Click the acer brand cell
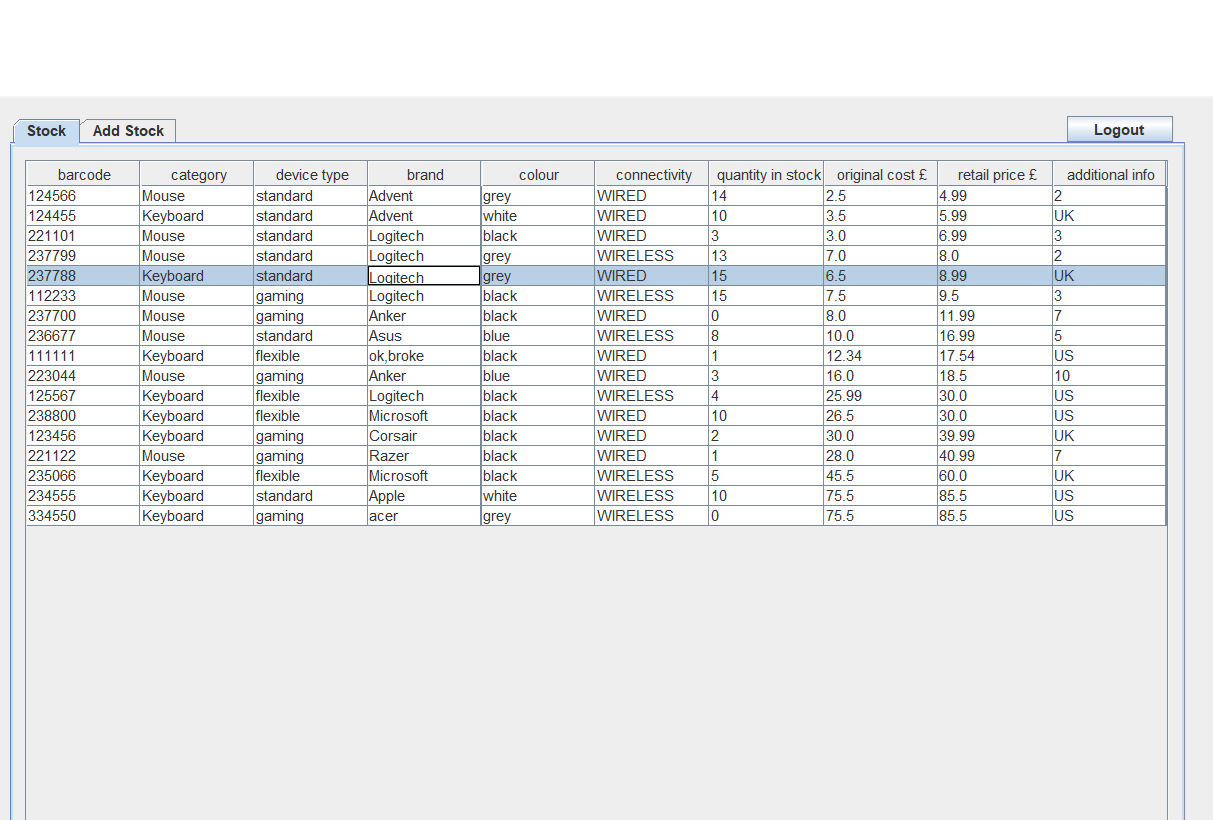This screenshot has height=820, width=1213. pyautogui.click(x=424, y=516)
